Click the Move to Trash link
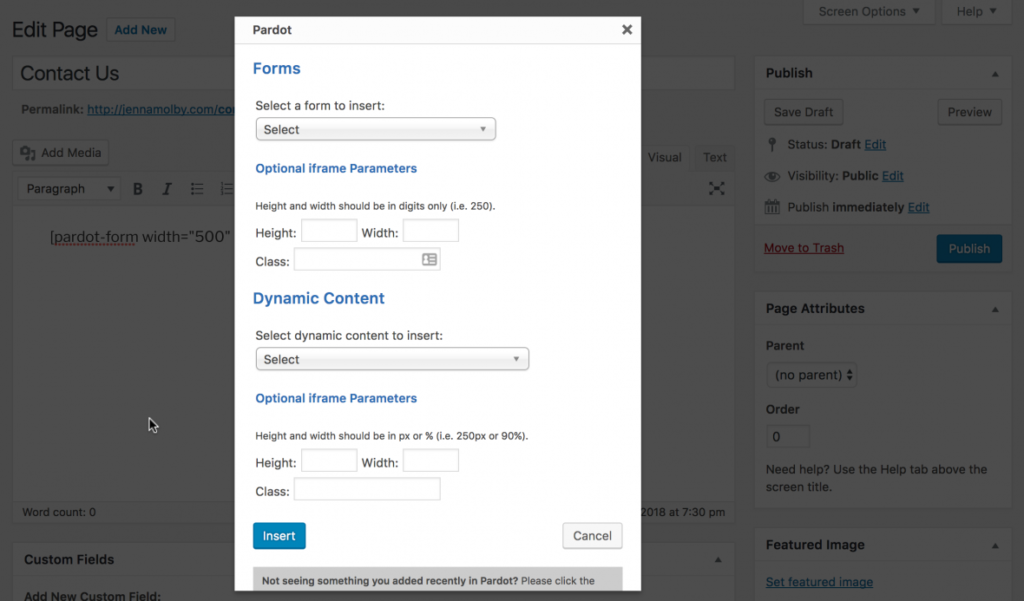This screenshot has height=601, width=1024. 803,248
